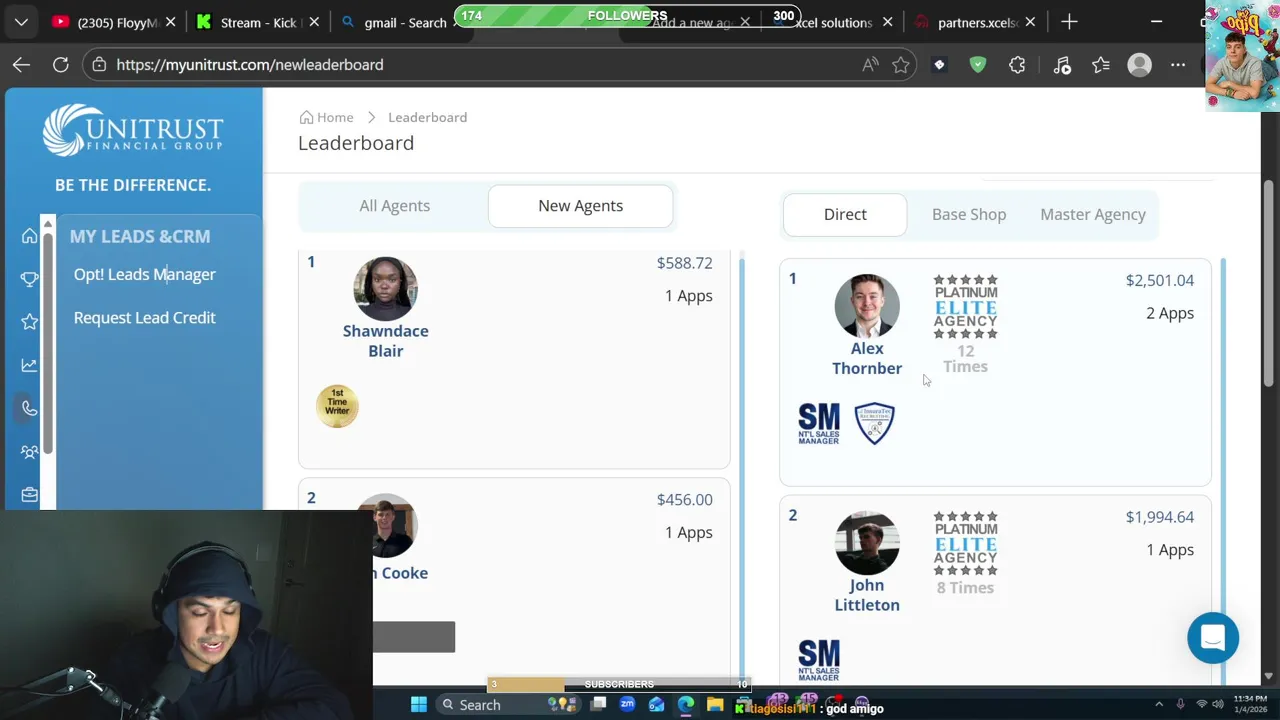Open browser extensions puzzle icon
The height and width of the screenshot is (720, 1280).
point(1017,65)
